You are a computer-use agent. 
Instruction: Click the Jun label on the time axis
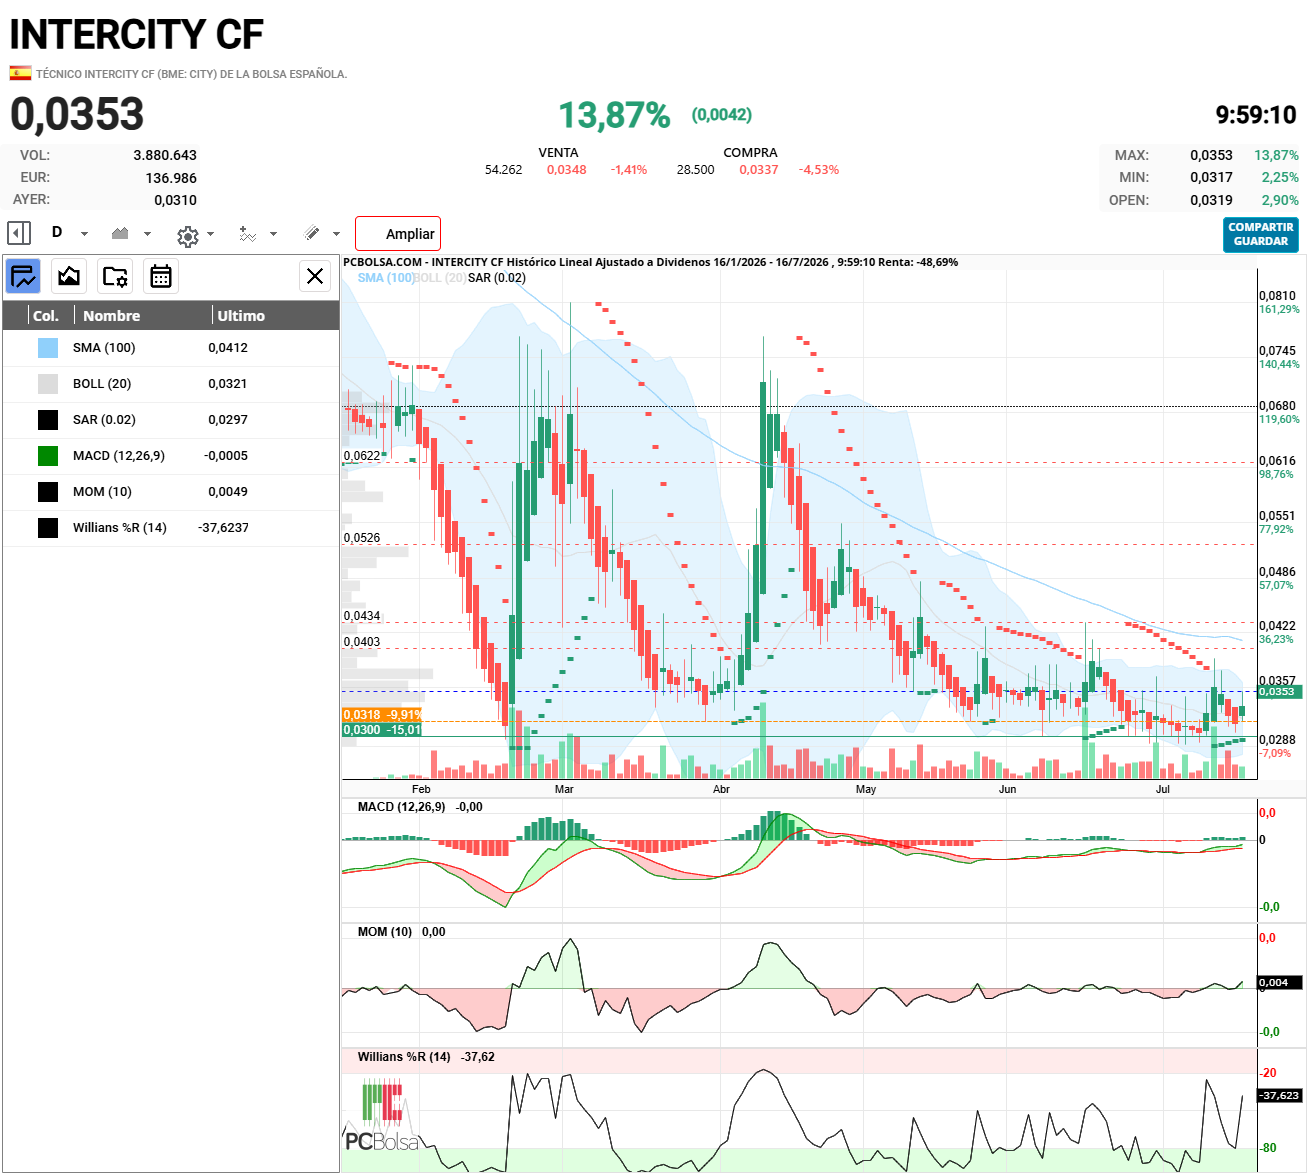(x=1007, y=789)
